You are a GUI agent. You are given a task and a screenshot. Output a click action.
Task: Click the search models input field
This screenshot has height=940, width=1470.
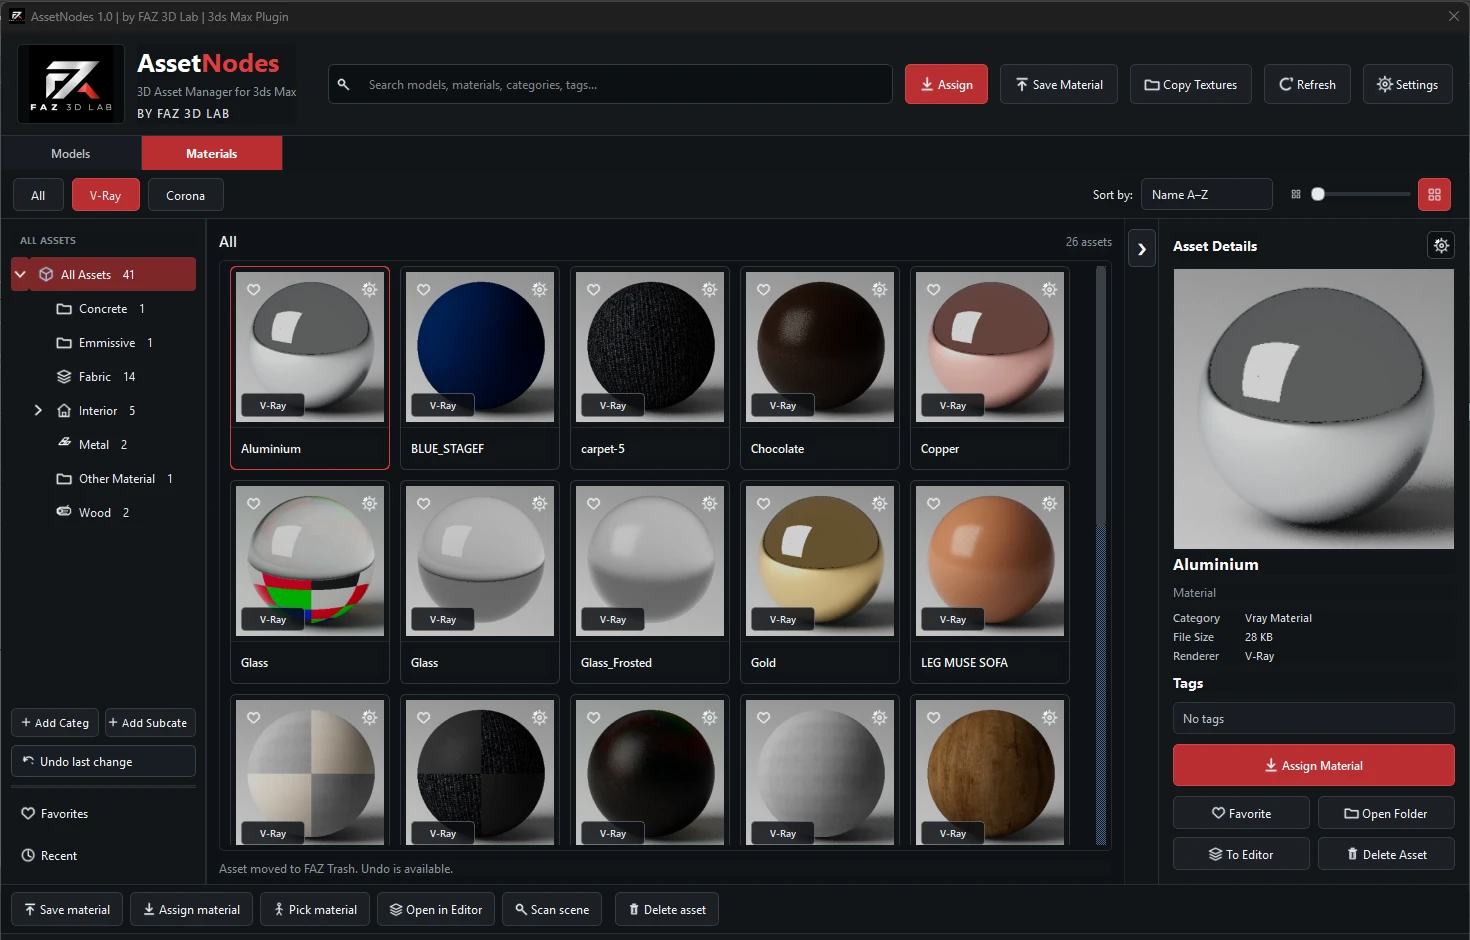(610, 84)
